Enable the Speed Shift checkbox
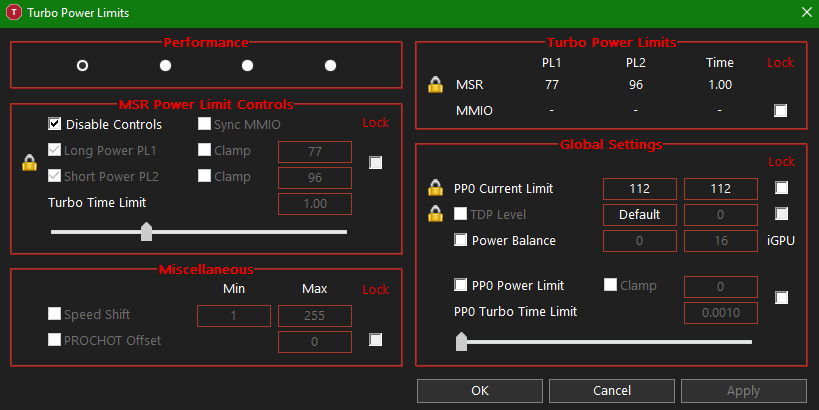 coord(54,313)
